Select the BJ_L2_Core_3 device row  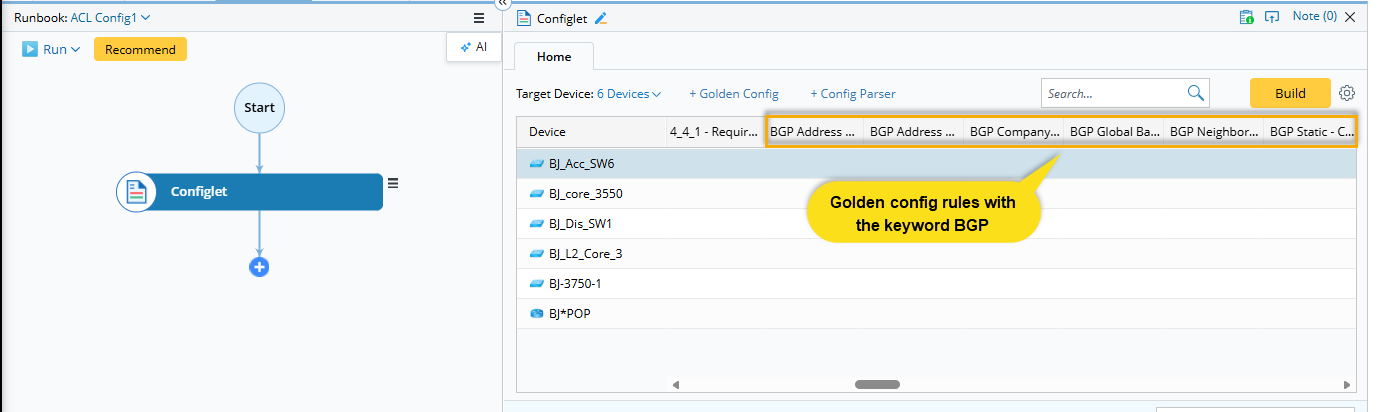click(x=936, y=253)
